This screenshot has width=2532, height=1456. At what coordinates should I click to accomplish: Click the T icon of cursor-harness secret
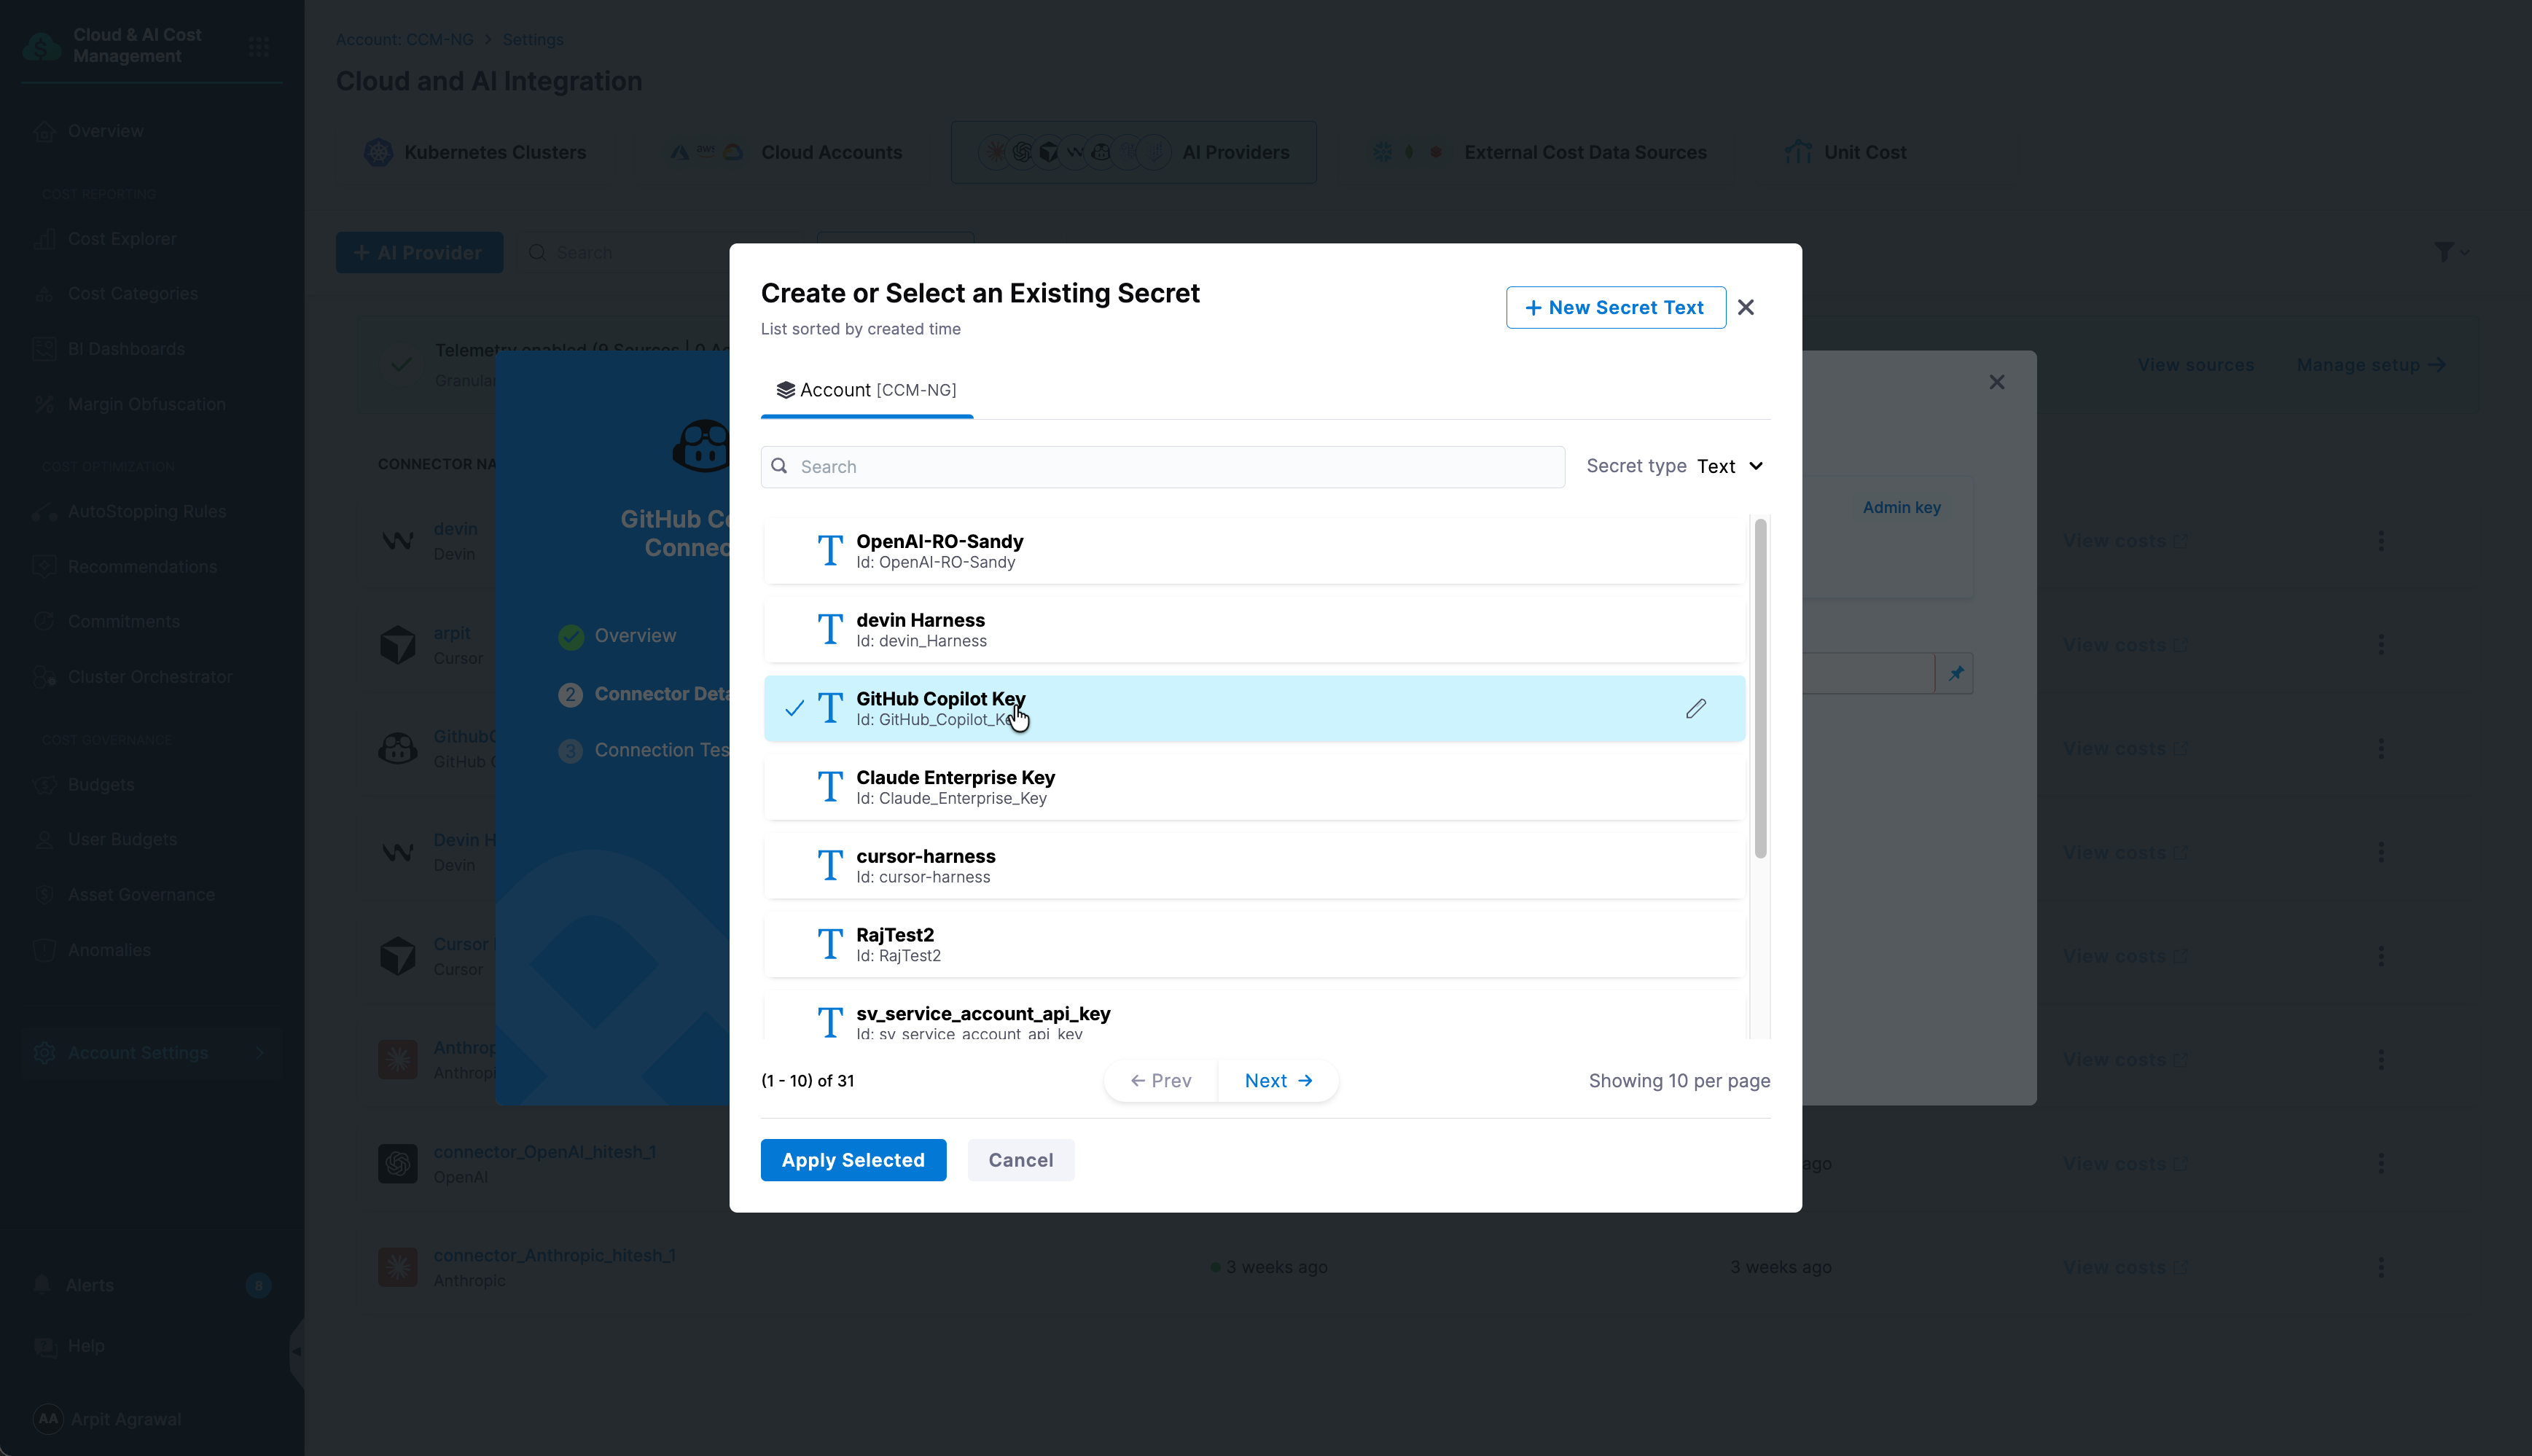pos(830,865)
